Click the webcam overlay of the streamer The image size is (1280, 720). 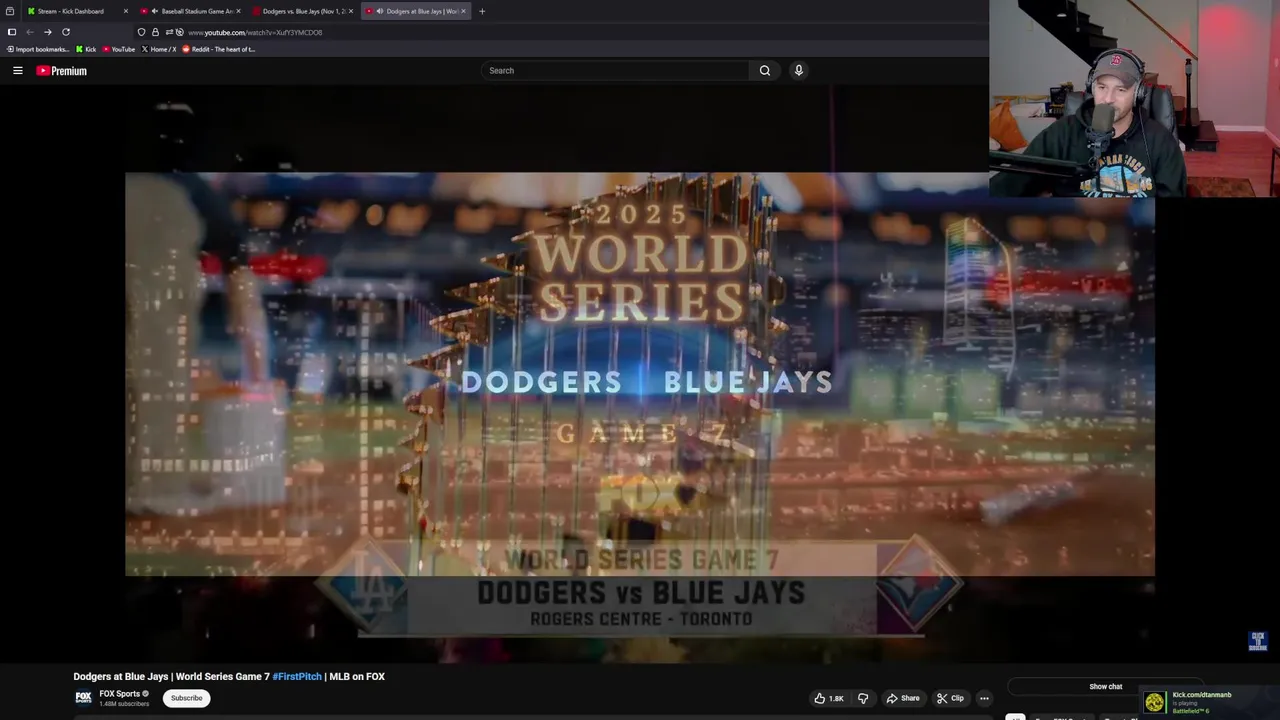pos(1134,98)
